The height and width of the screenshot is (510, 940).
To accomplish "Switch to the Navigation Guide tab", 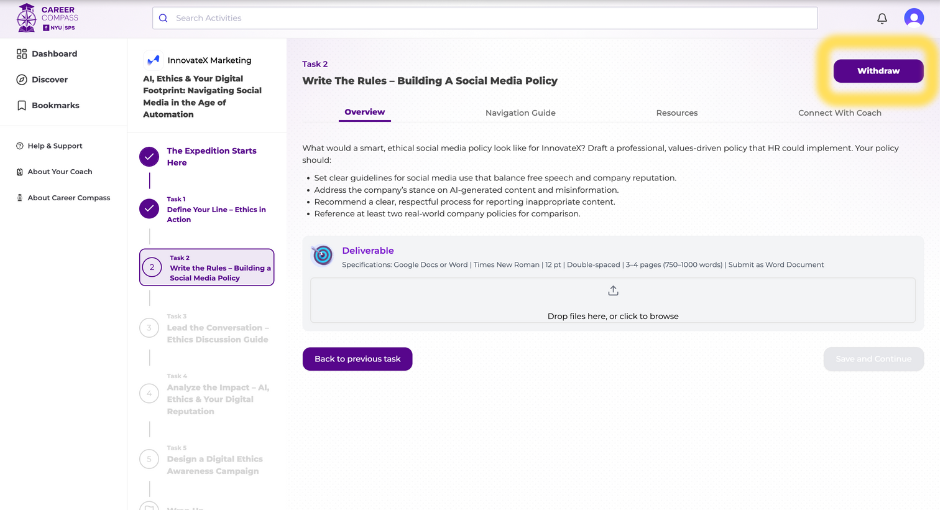I will click(520, 113).
